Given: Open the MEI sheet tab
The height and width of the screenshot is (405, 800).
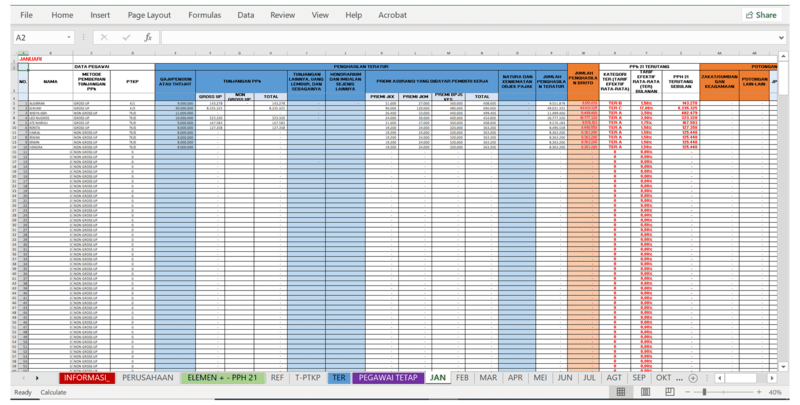Looking at the screenshot, I should (x=540, y=378).
